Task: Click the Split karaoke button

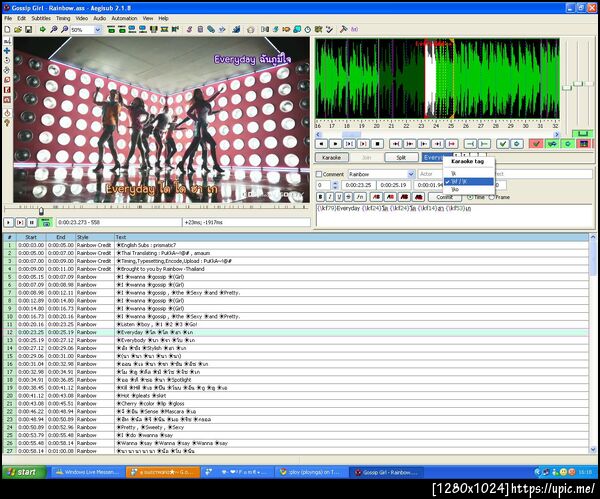Action: 401,157
